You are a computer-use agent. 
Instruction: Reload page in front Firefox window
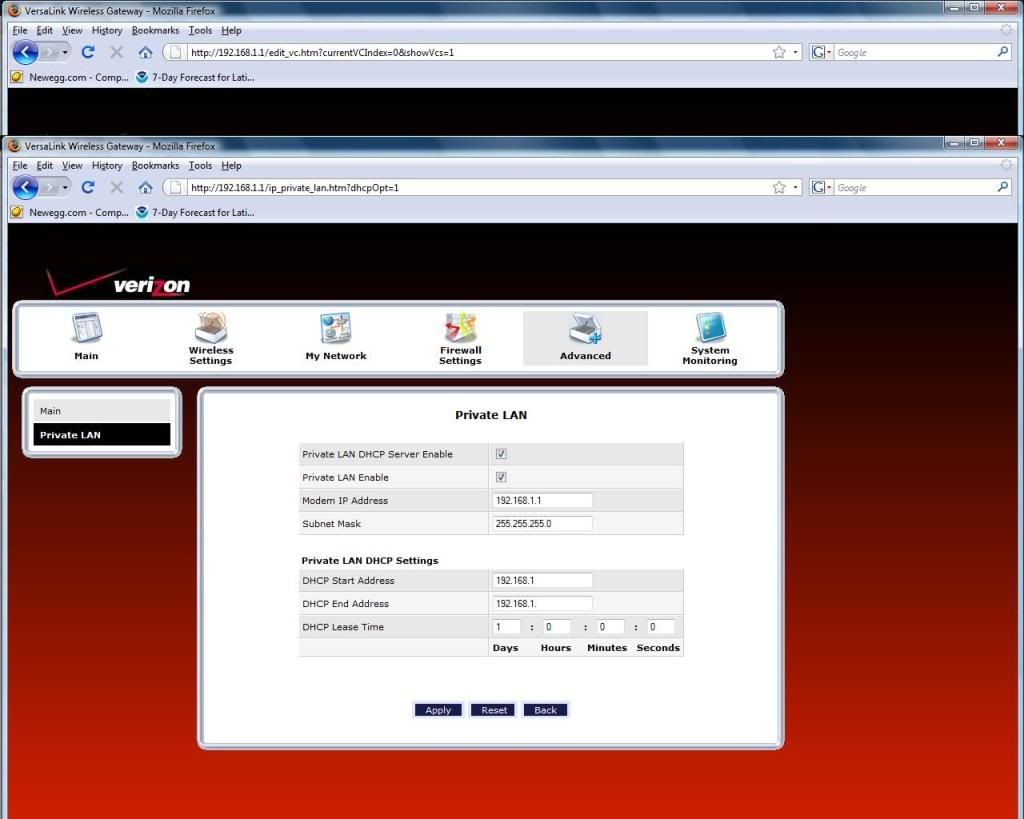88,188
